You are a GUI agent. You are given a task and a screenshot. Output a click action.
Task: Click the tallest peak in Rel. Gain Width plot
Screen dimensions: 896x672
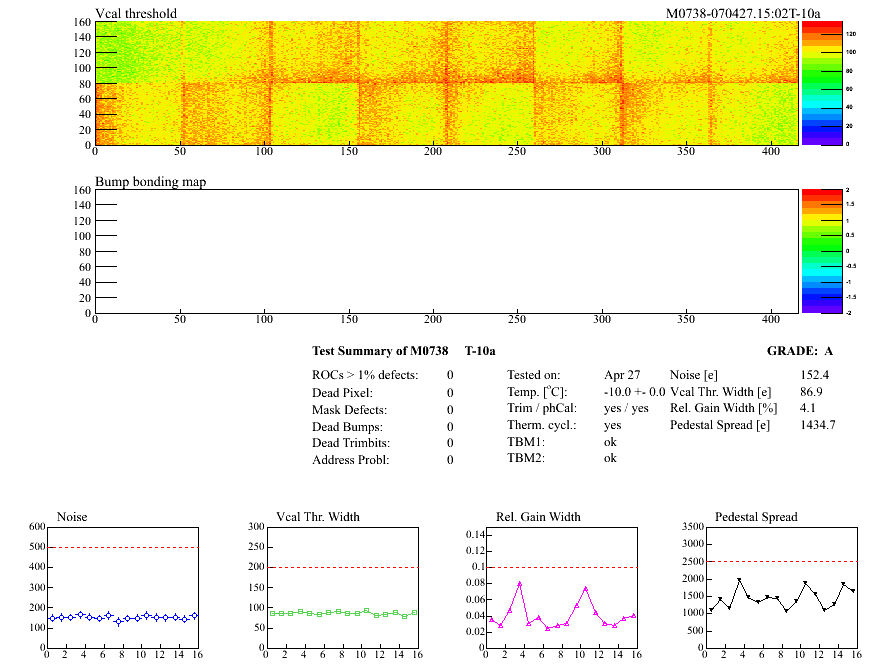coord(520,583)
